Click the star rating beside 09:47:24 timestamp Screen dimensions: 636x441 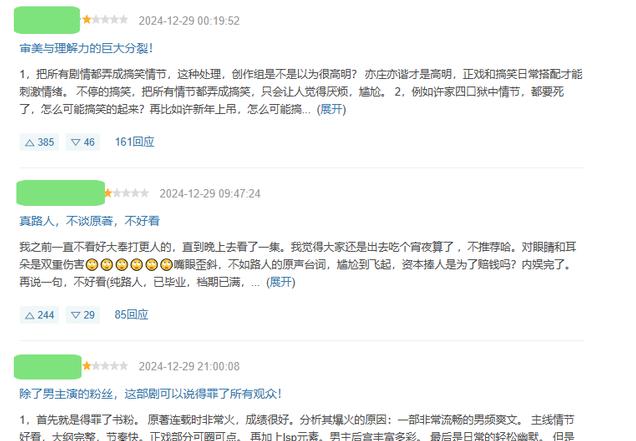pos(126,193)
